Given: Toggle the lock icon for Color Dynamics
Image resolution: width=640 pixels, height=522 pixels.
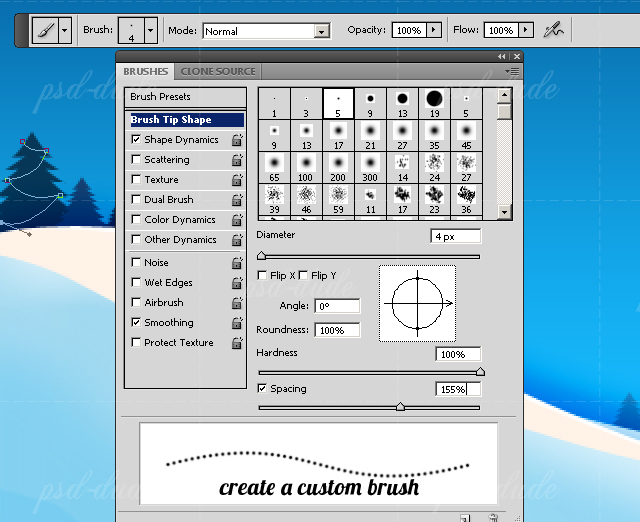Looking at the screenshot, I should (237, 220).
